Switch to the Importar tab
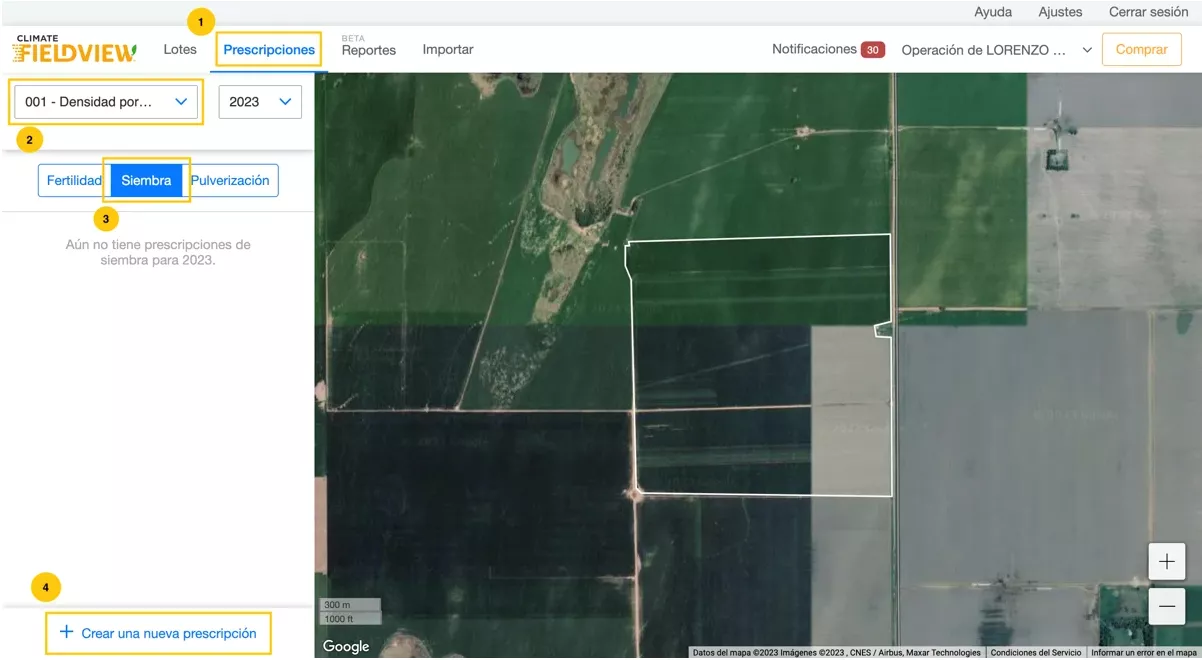The height and width of the screenshot is (660, 1202). coord(448,49)
